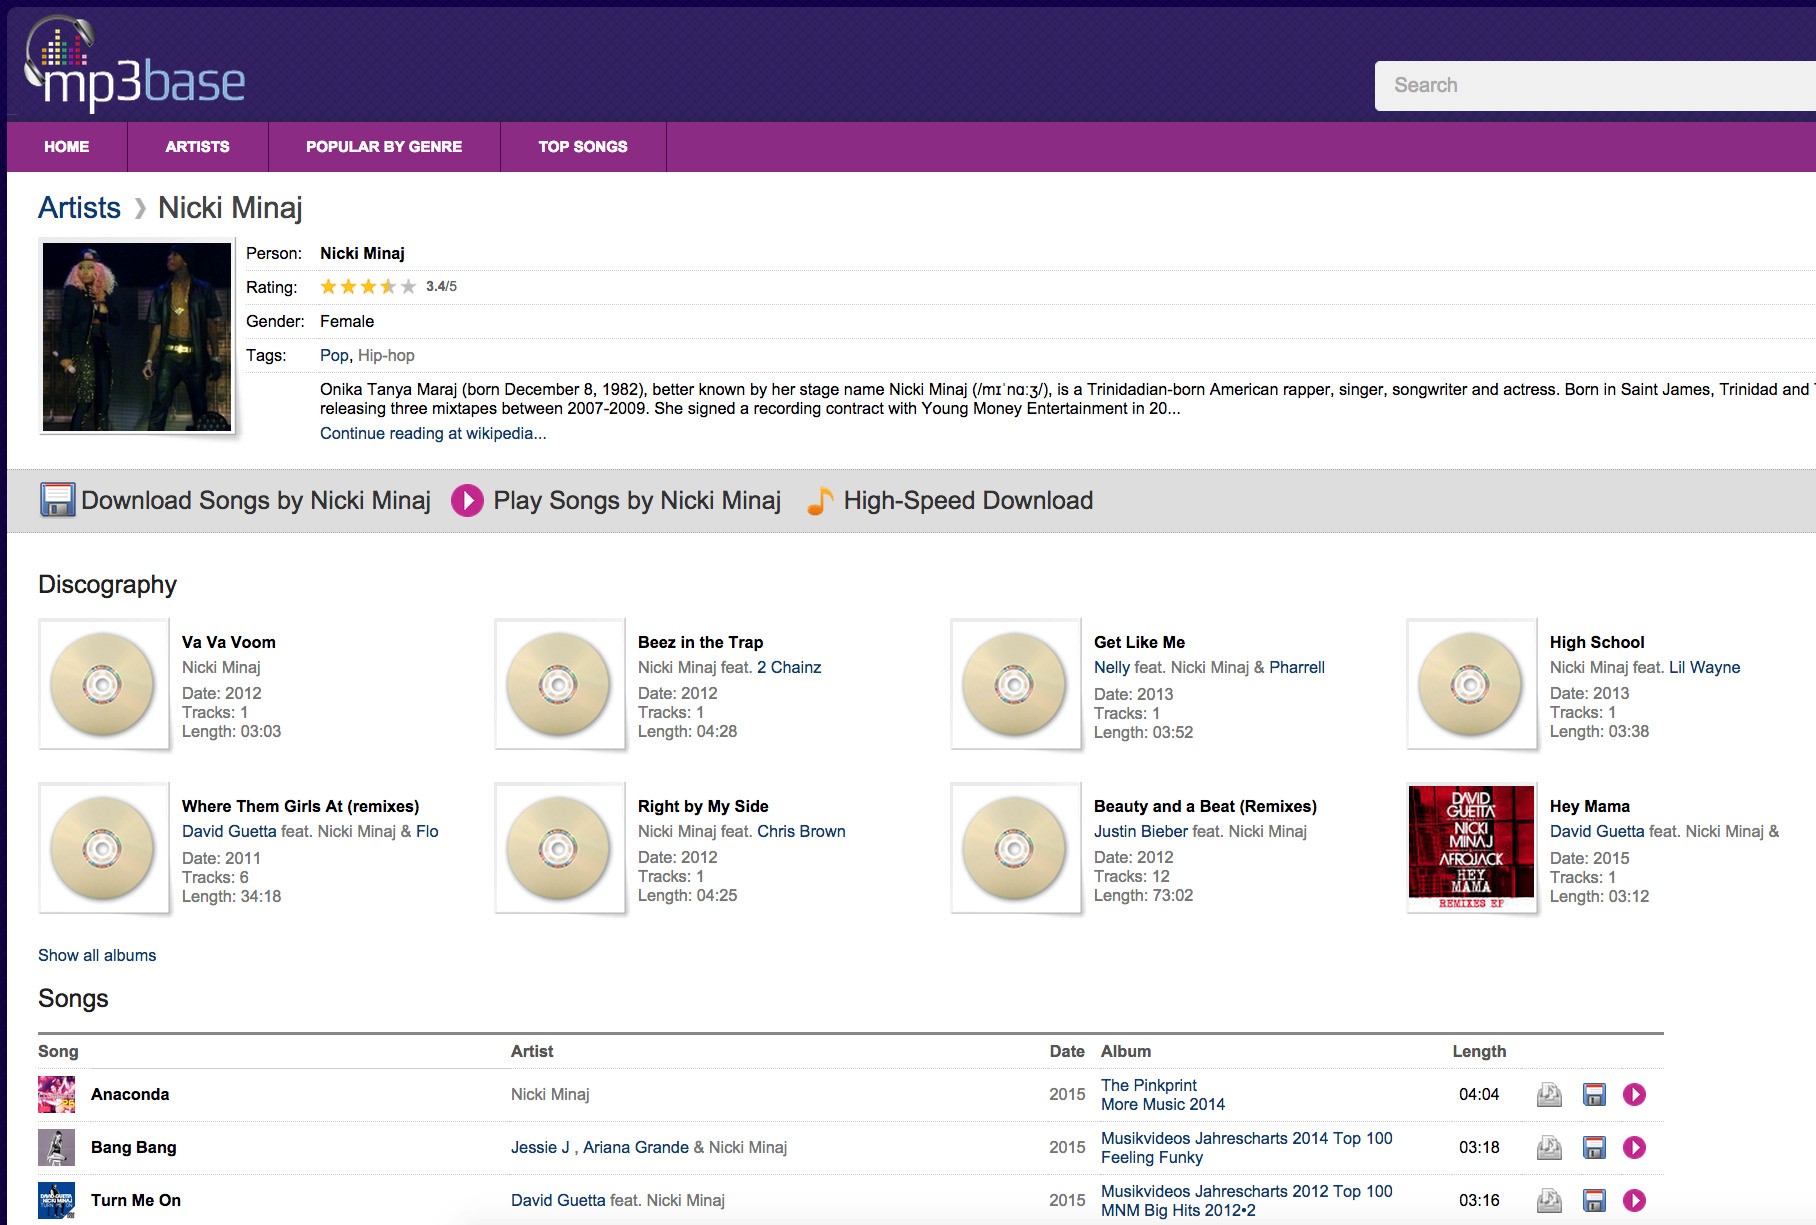
Task: Click the Download Songs floppy disk icon
Action: 57,500
